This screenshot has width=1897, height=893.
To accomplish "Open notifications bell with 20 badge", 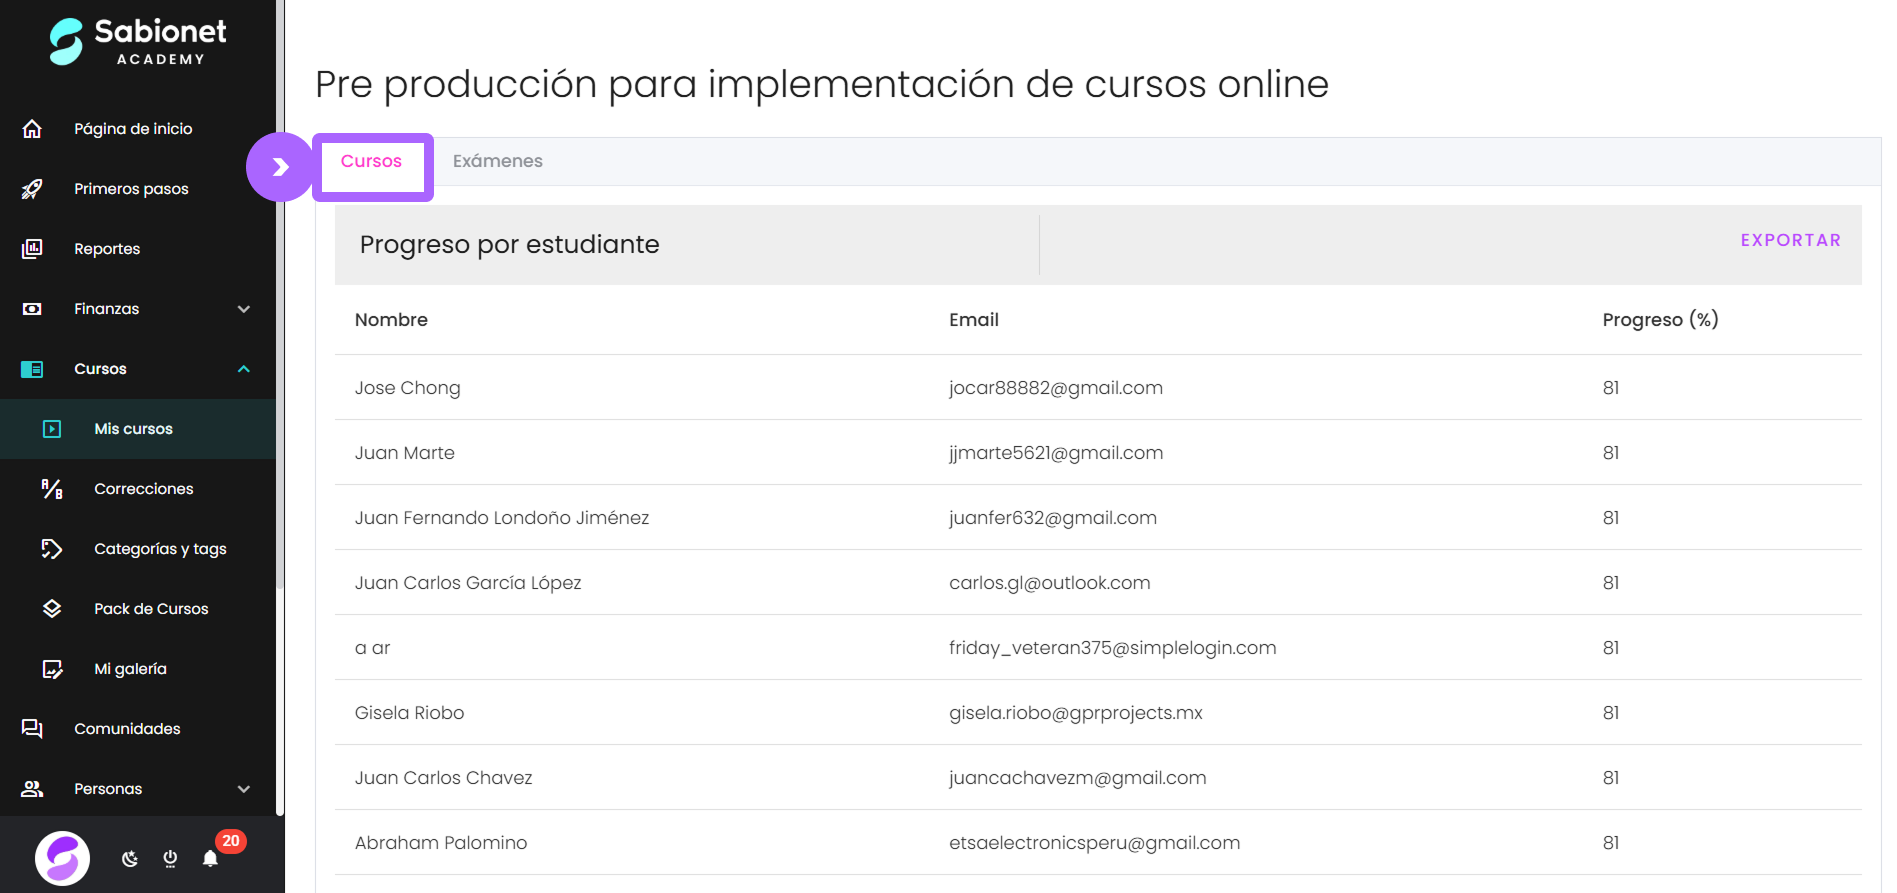I will 210,858.
